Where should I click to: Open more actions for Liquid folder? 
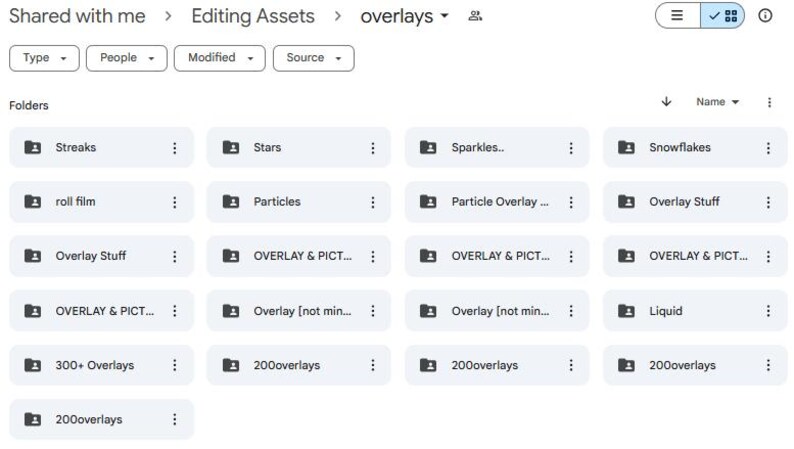pos(768,311)
